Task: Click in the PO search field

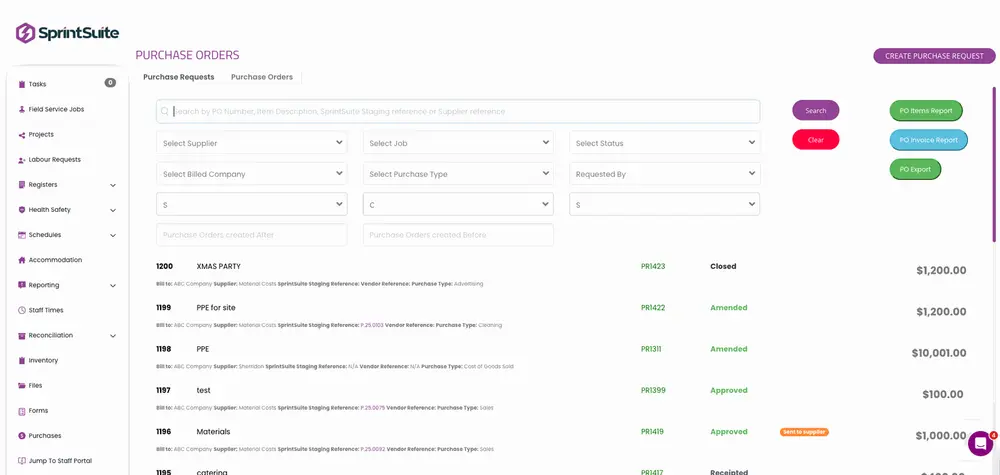Action: pos(458,111)
